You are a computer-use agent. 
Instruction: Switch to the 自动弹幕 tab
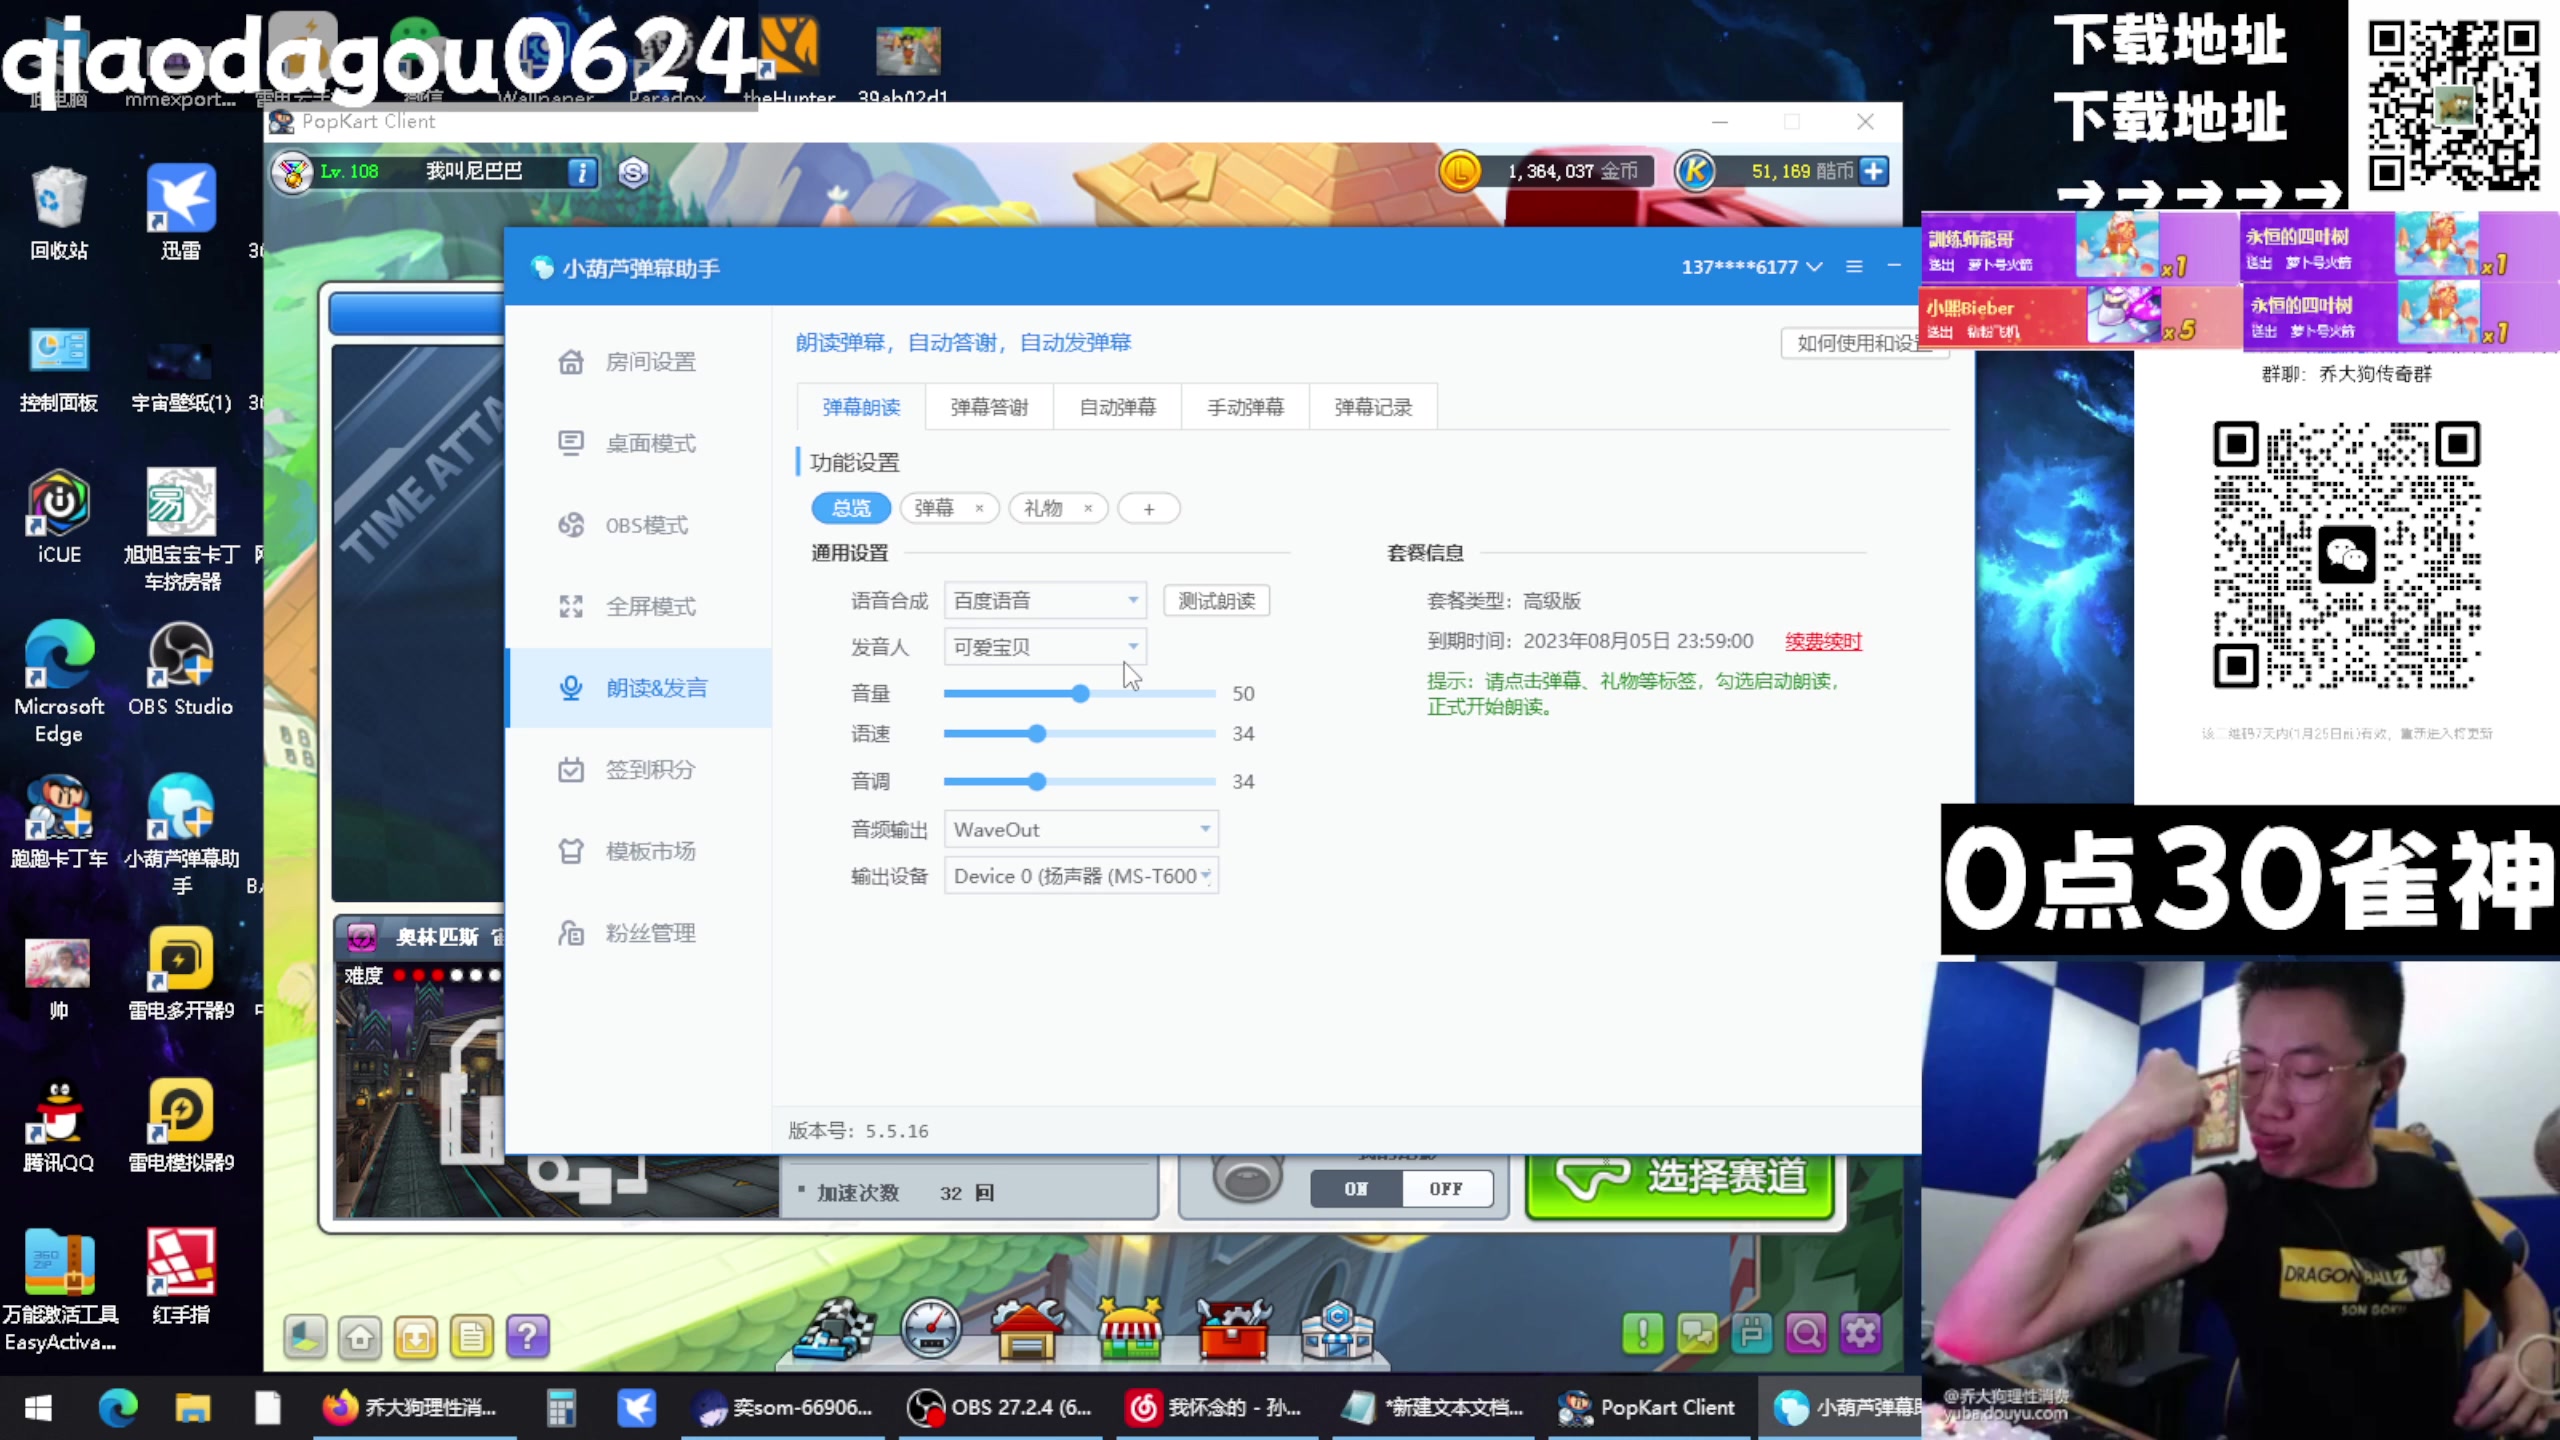1117,407
